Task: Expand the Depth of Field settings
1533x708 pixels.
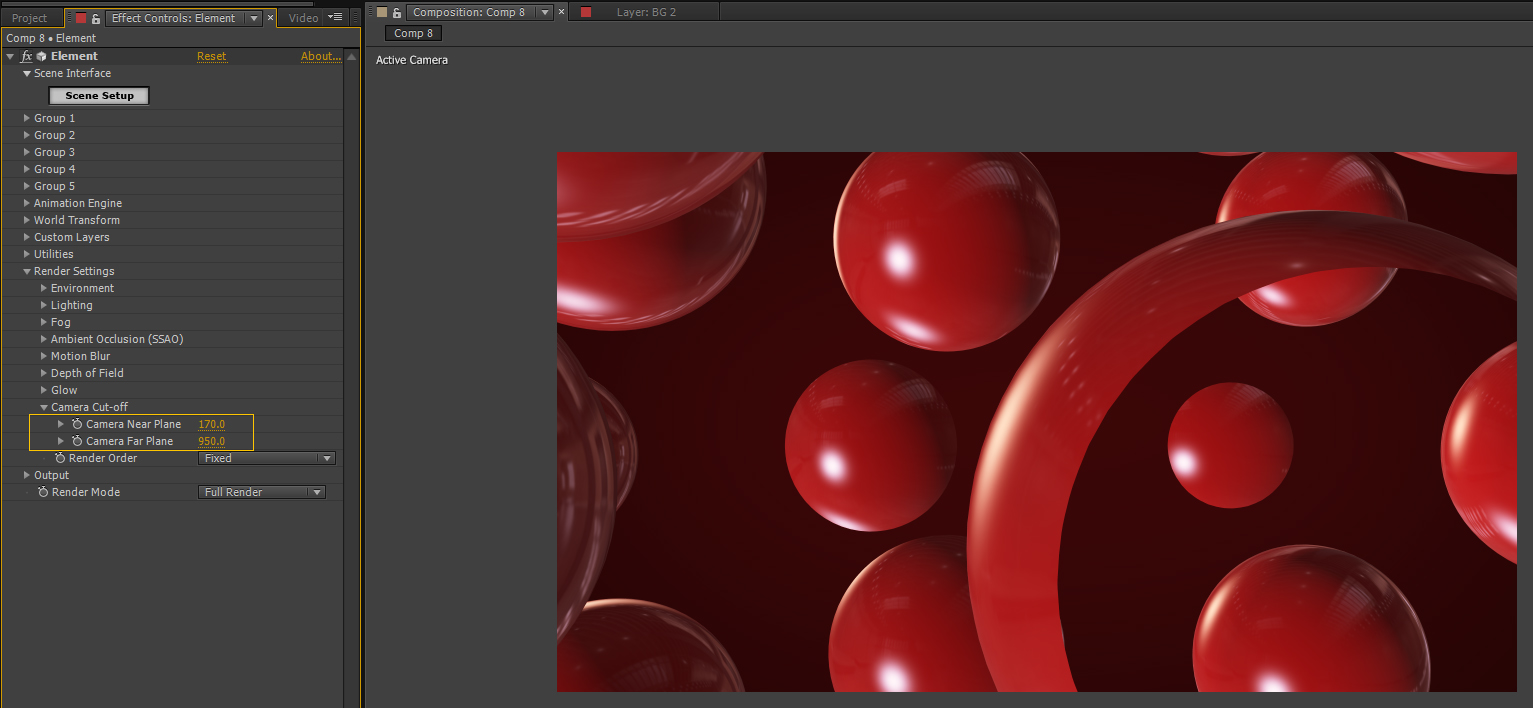Action: (44, 374)
